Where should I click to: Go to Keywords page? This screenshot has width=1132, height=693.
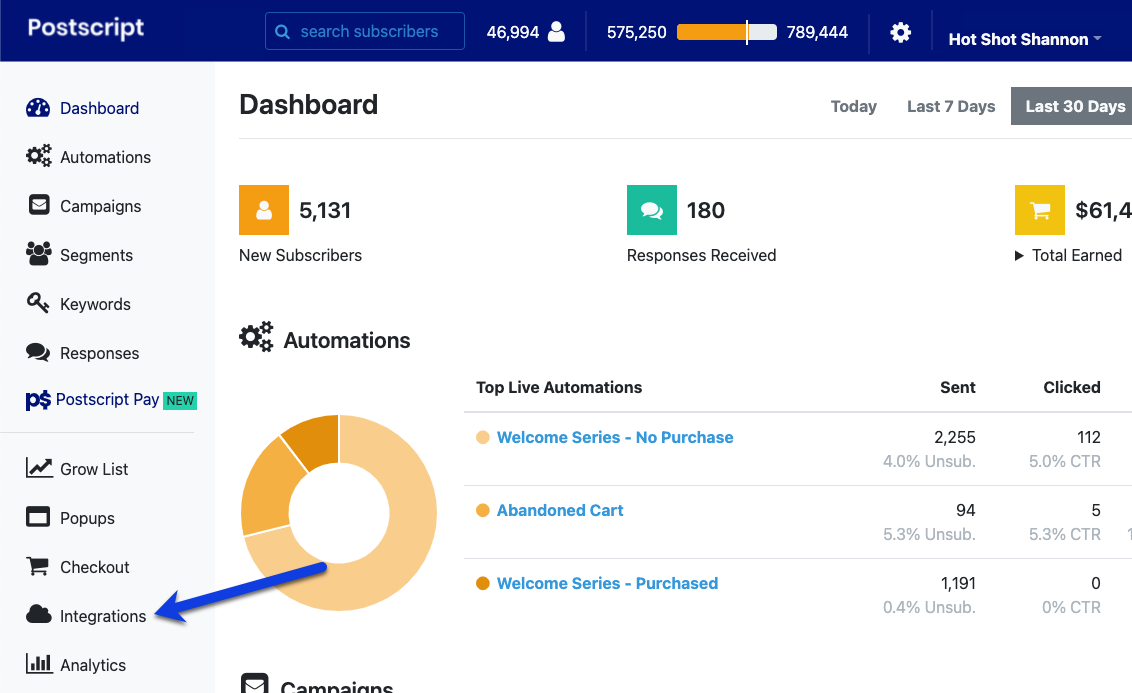[x=95, y=305]
